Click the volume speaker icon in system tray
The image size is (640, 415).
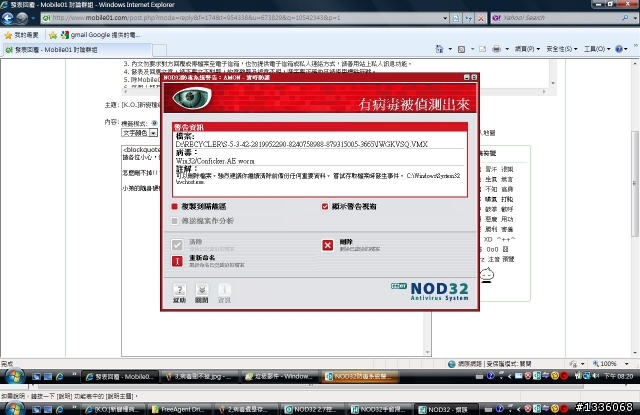point(596,376)
